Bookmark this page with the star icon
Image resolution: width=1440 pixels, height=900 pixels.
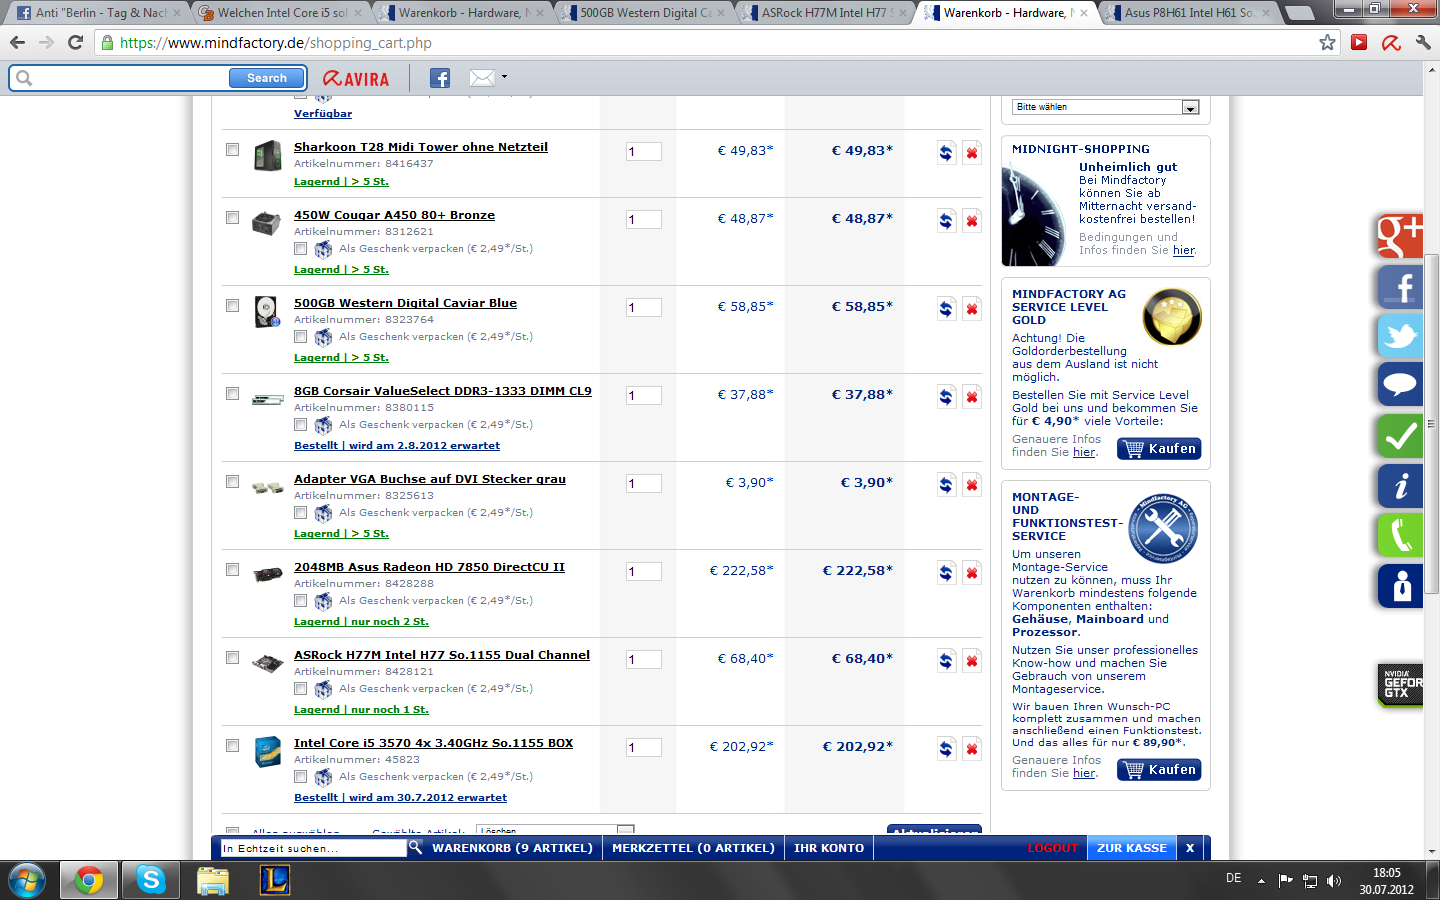click(x=1327, y=42)
